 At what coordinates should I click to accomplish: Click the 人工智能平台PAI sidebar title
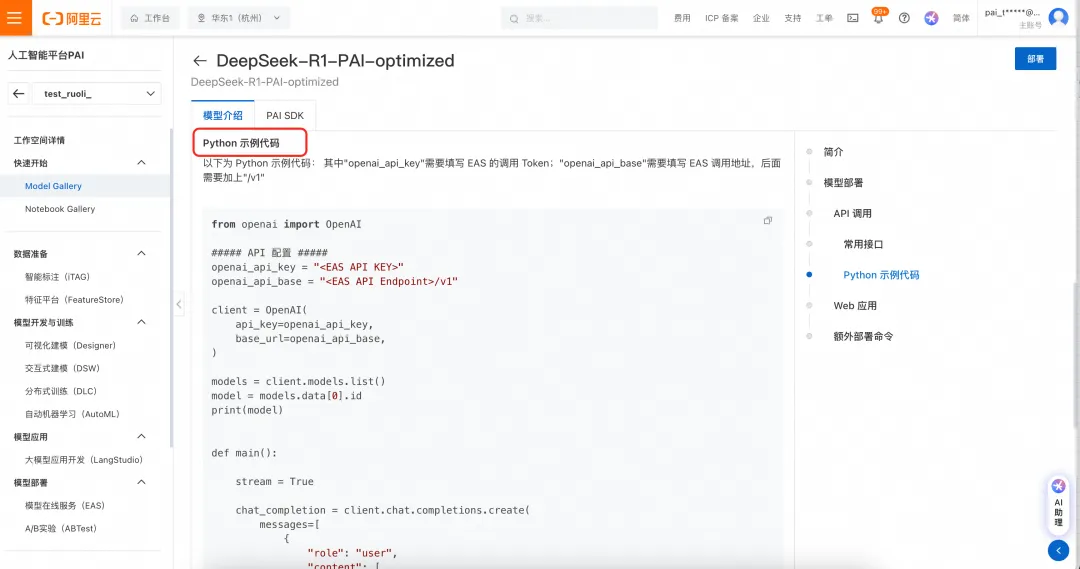pyautogui.click(x=46, y=55)
